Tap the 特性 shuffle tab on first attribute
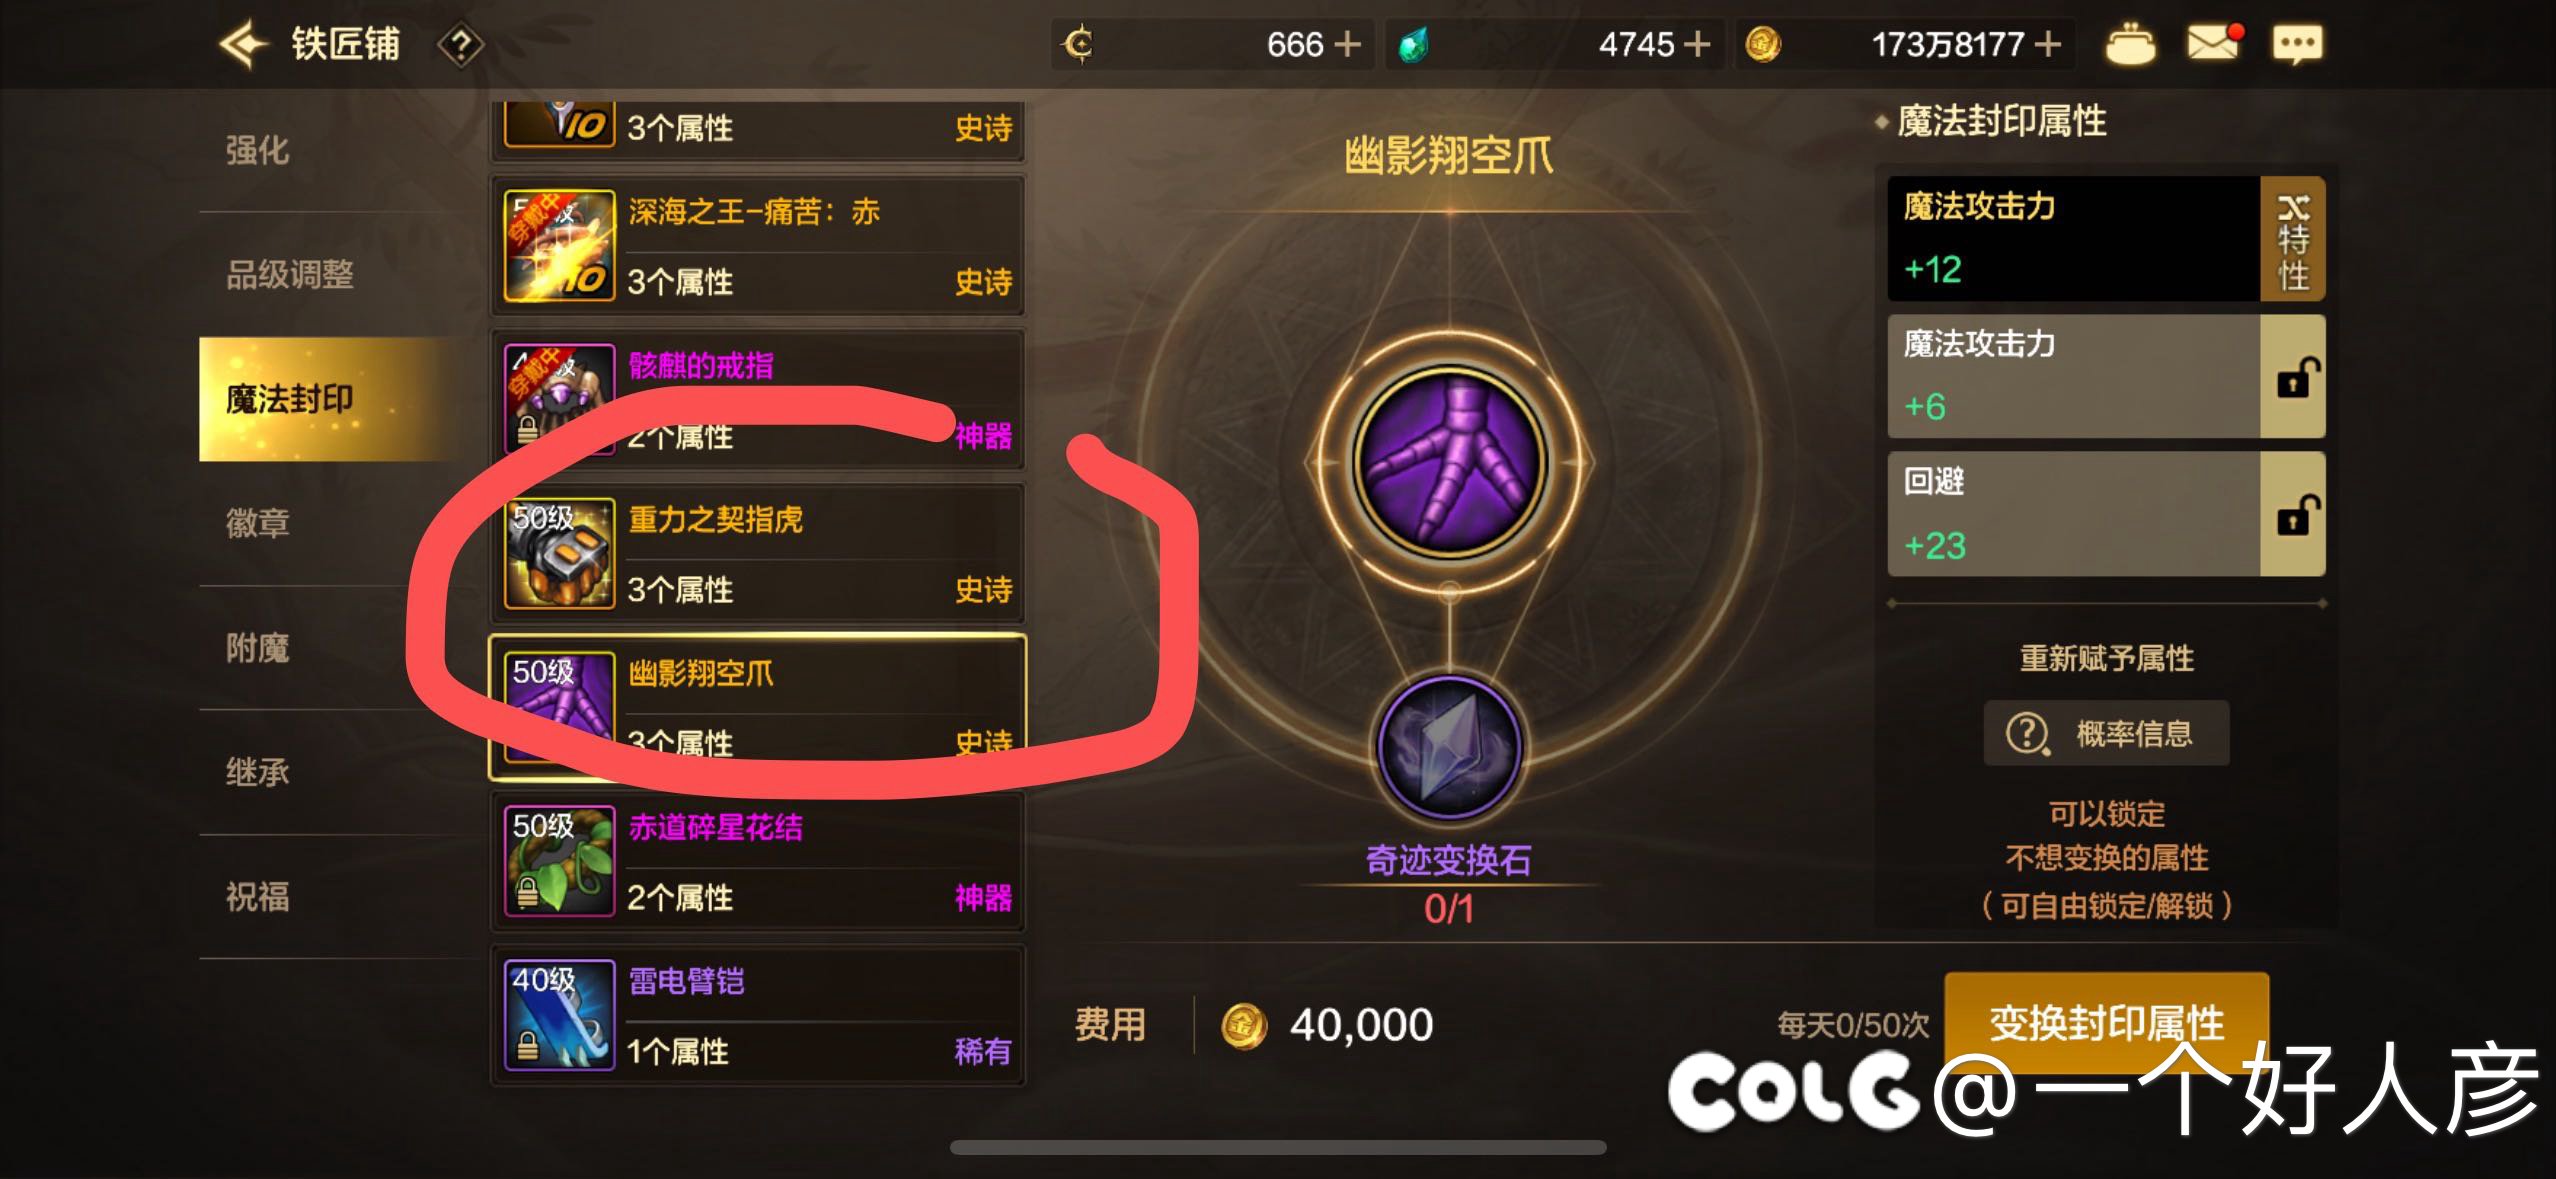Image resolution: width=2556 pixels, height=1179 pixels. pyautogui.click(x=2293, y=239)
